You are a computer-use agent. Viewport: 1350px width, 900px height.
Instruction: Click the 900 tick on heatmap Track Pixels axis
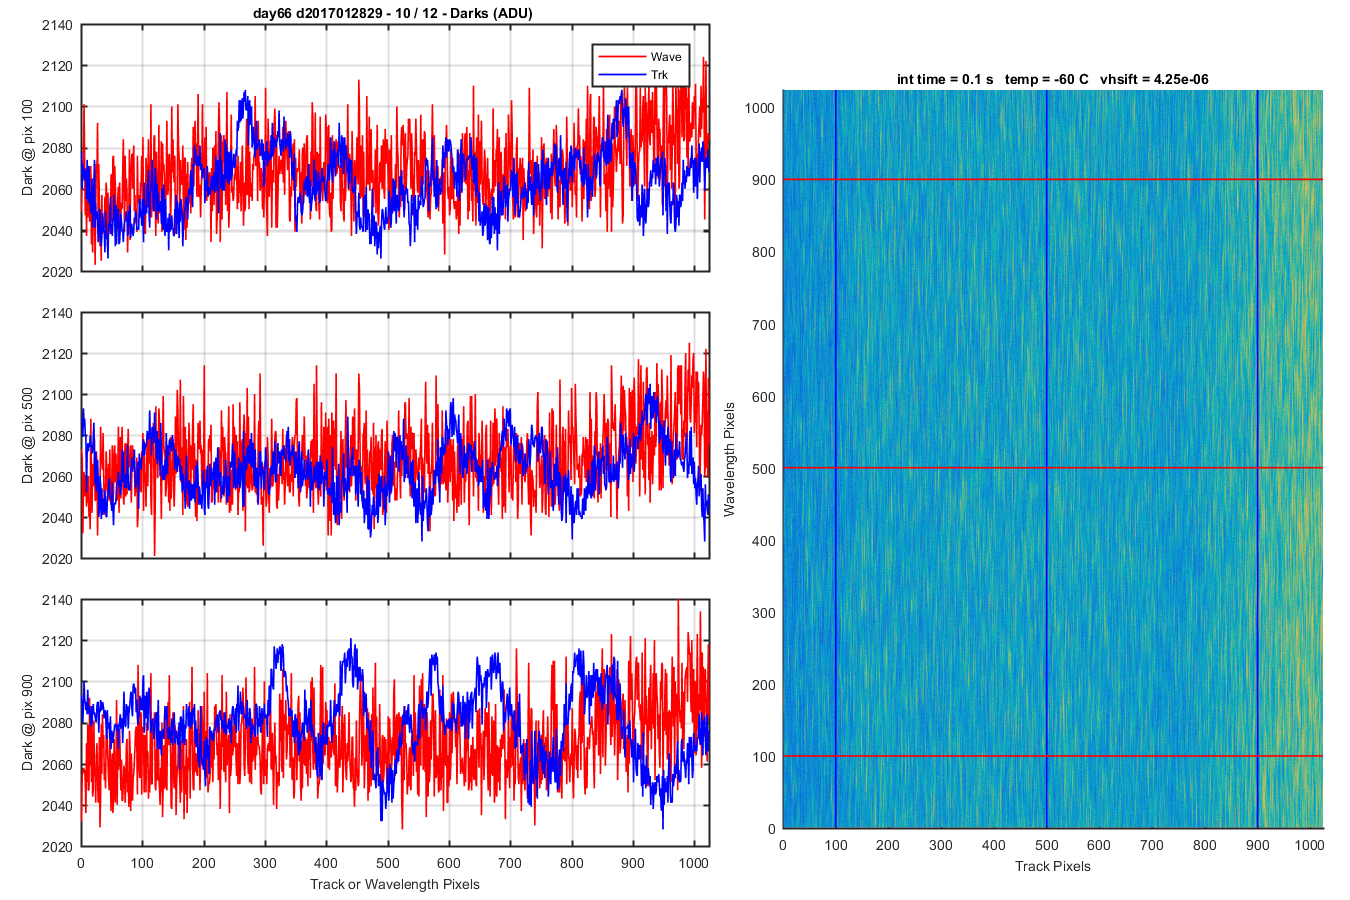tap(1257, 845)
